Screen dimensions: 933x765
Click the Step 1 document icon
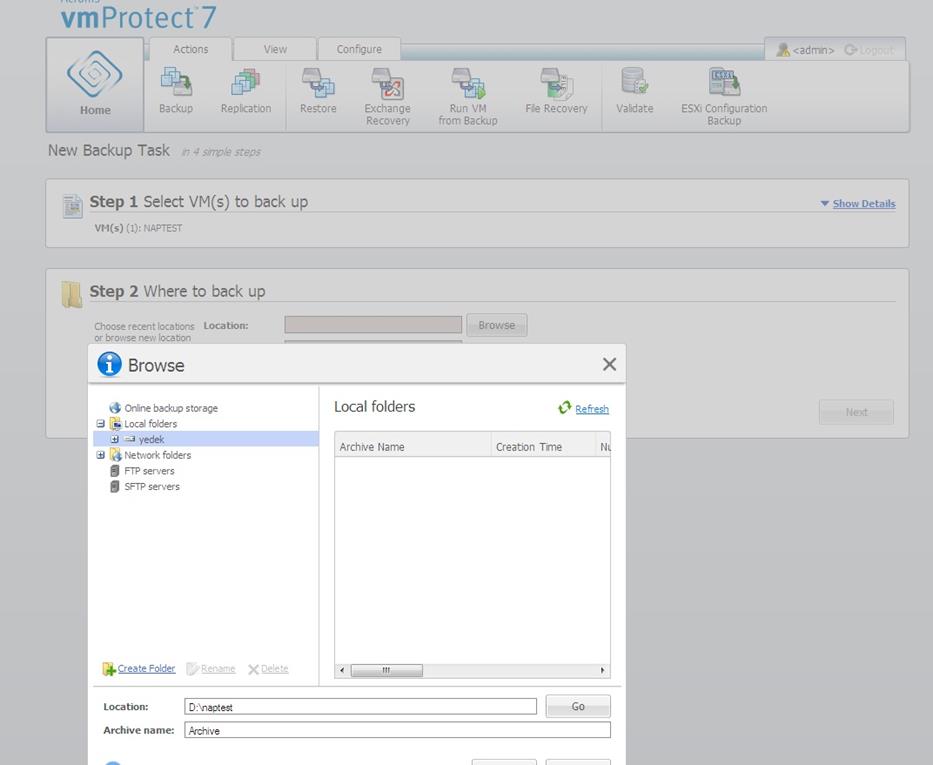pyautogui.click(x=73, y=206)
